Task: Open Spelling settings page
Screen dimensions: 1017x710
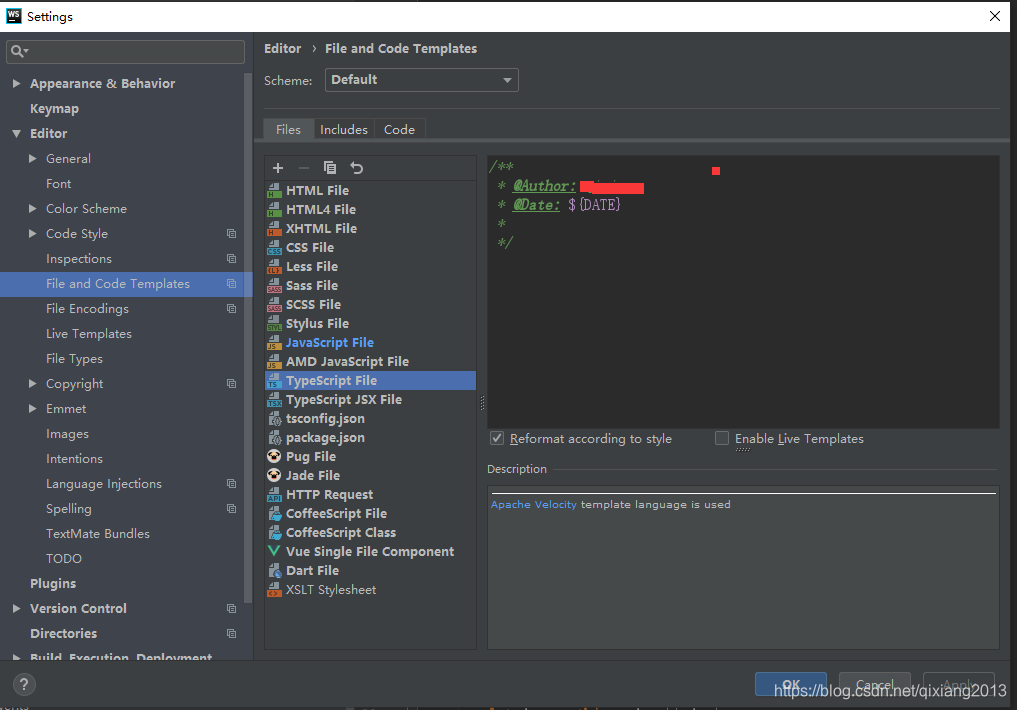Action: 69,508
